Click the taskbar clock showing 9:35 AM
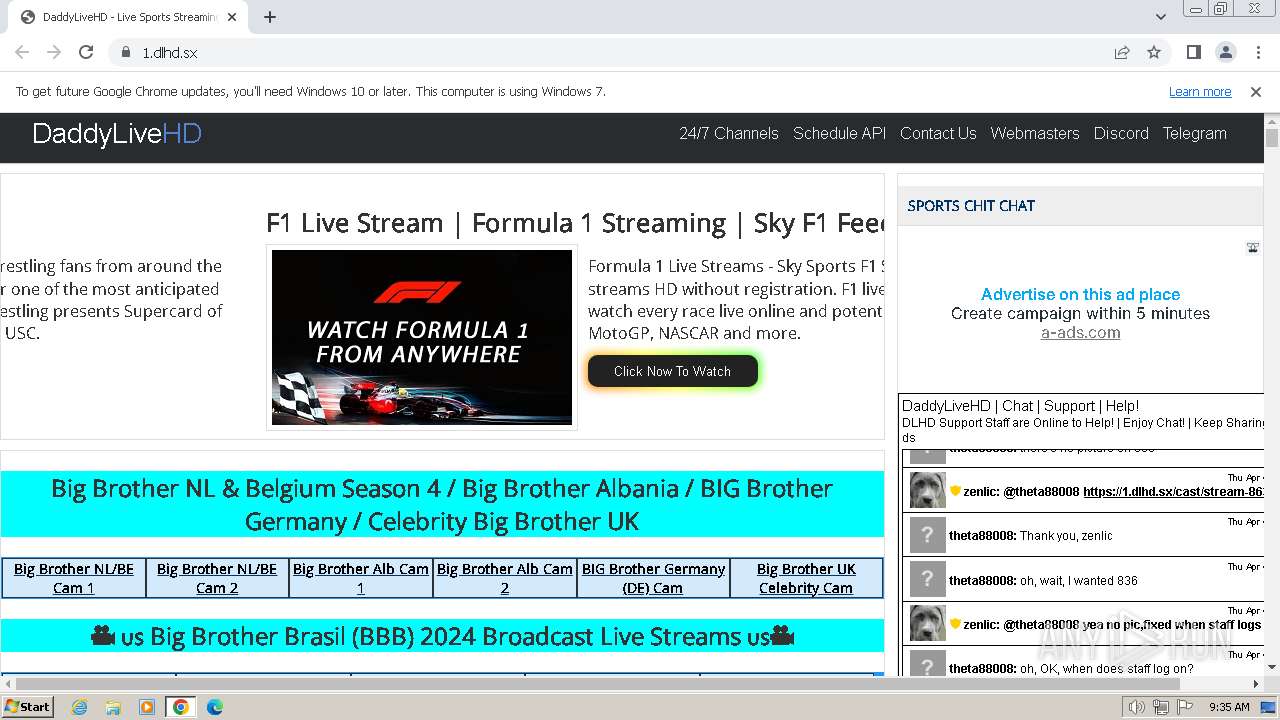The image size is (1280, 720). click(x=1229, y=707)
